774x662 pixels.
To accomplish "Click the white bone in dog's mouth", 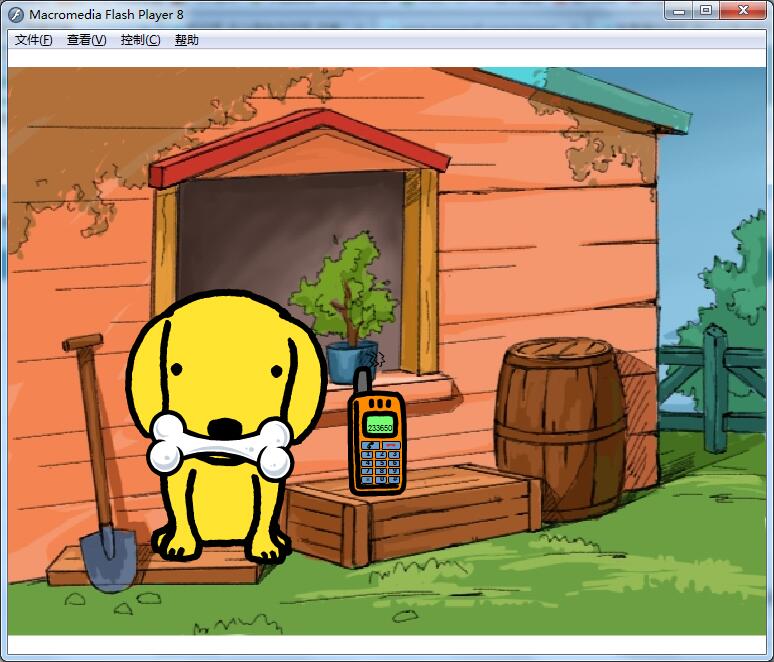I will point(221,446).
